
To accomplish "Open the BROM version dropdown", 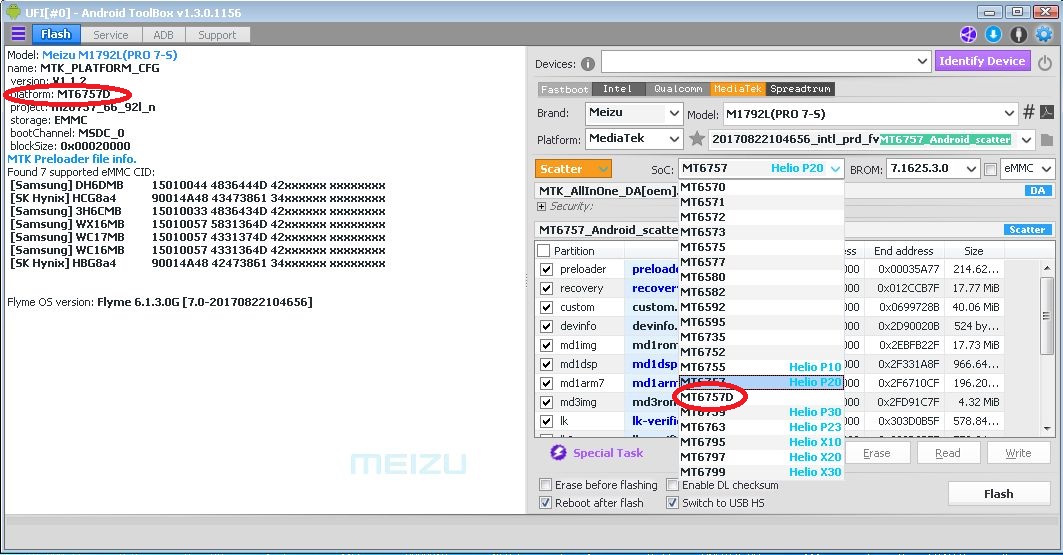I will [x=933, y=169].
